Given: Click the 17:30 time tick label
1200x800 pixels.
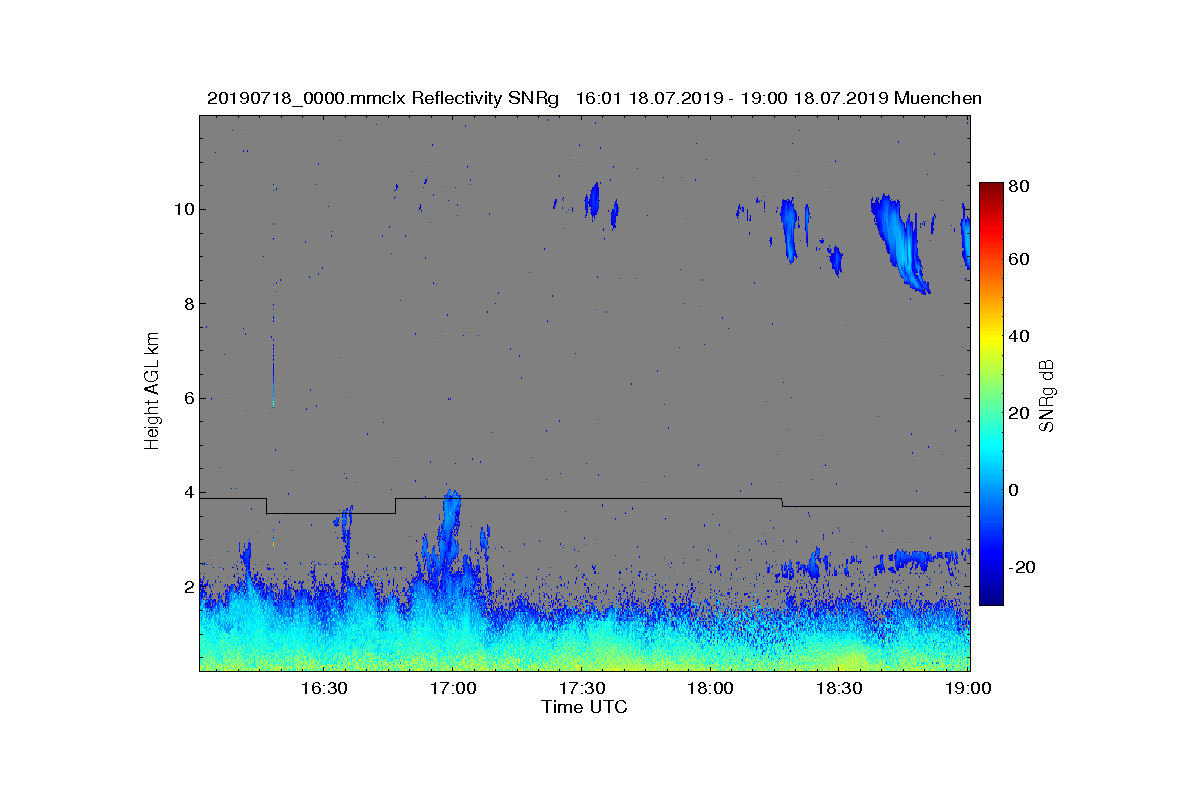Looking at the screenshot, I should point(581,688).
